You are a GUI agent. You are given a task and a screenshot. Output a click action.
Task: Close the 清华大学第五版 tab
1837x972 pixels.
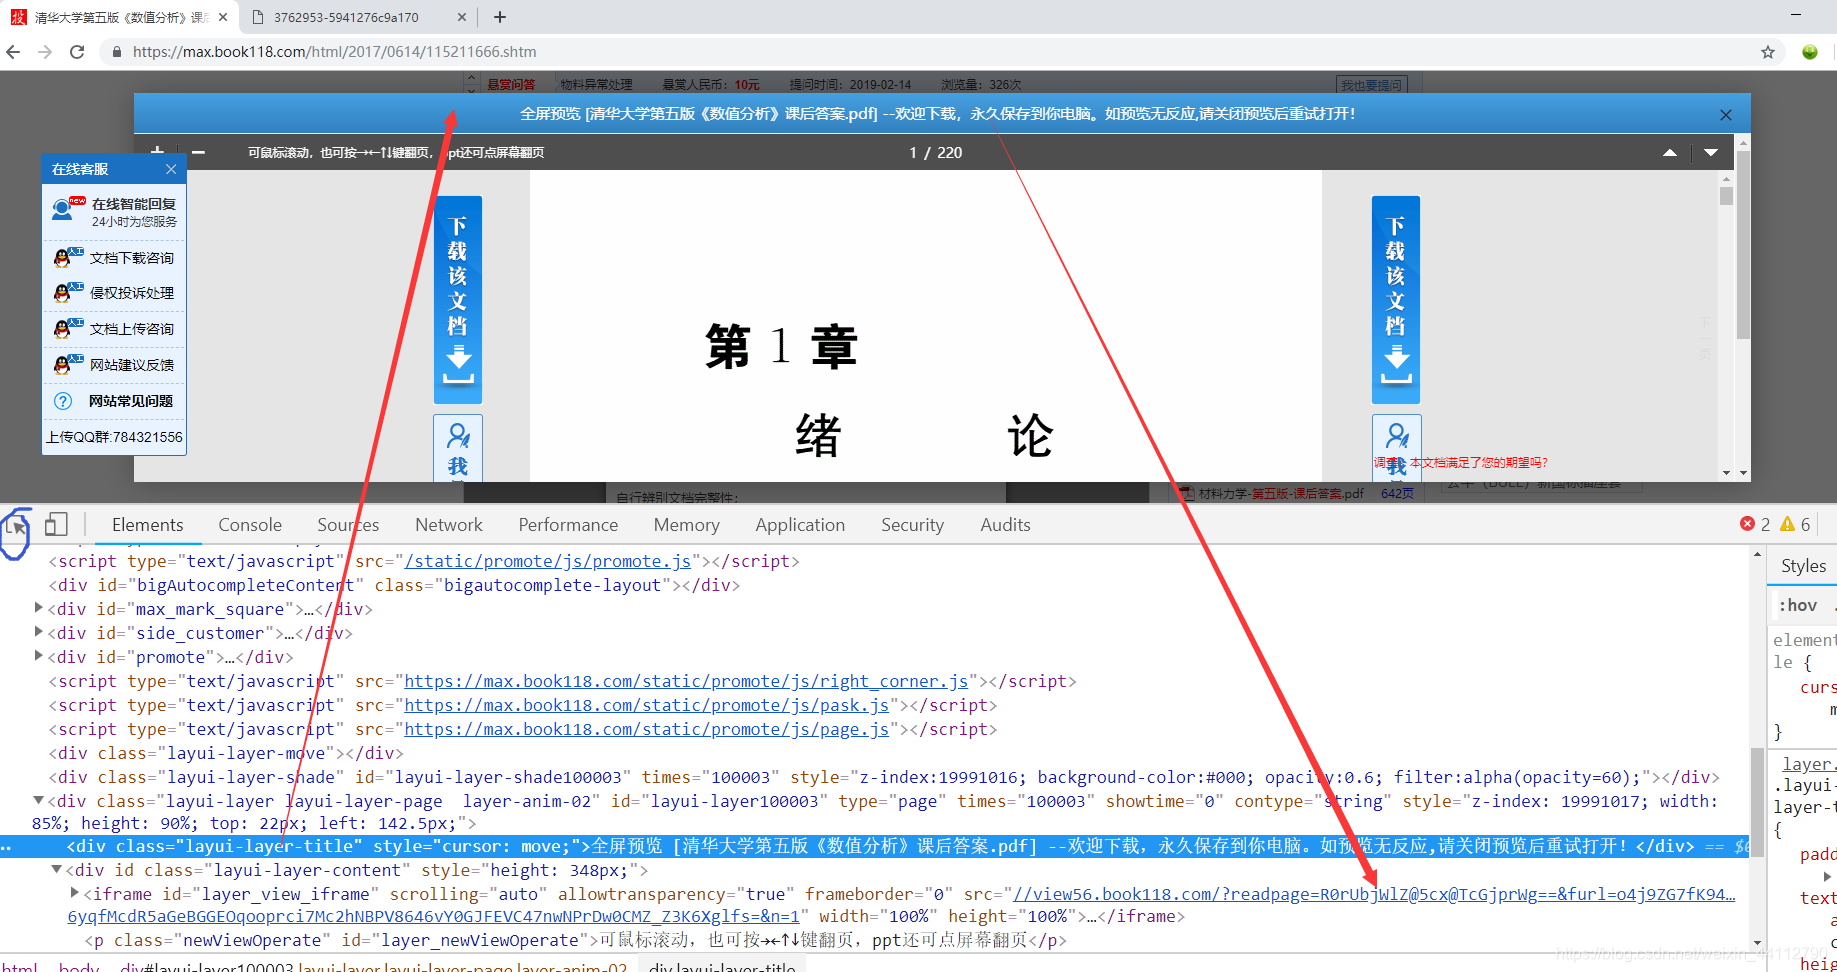(223, 17)
